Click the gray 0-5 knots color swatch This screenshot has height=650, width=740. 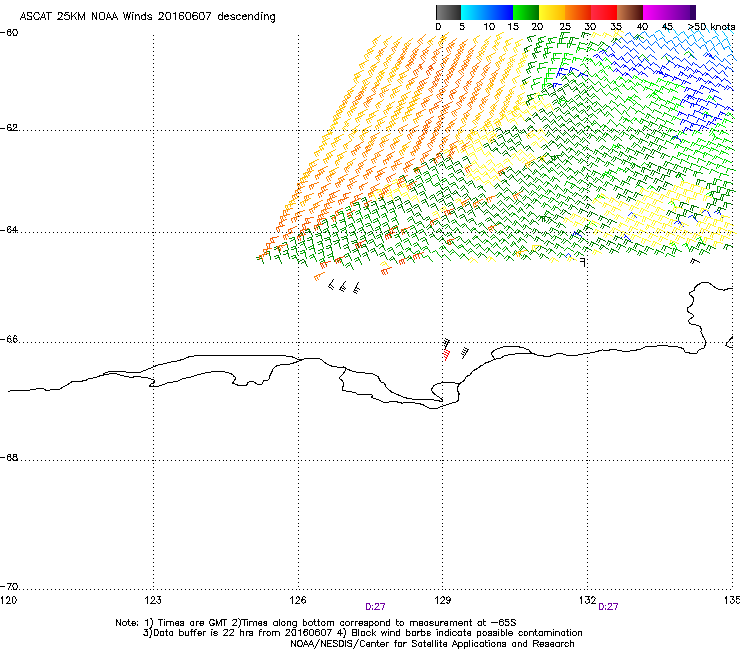[x=449, y=12]
